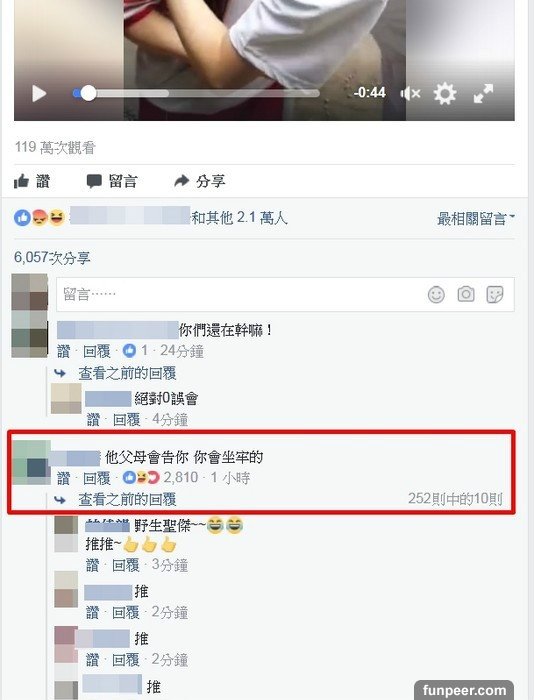The width and height of the screenshot is (534, 700).
Task: Open the sticker picker icon
Action: click(495, 295)
